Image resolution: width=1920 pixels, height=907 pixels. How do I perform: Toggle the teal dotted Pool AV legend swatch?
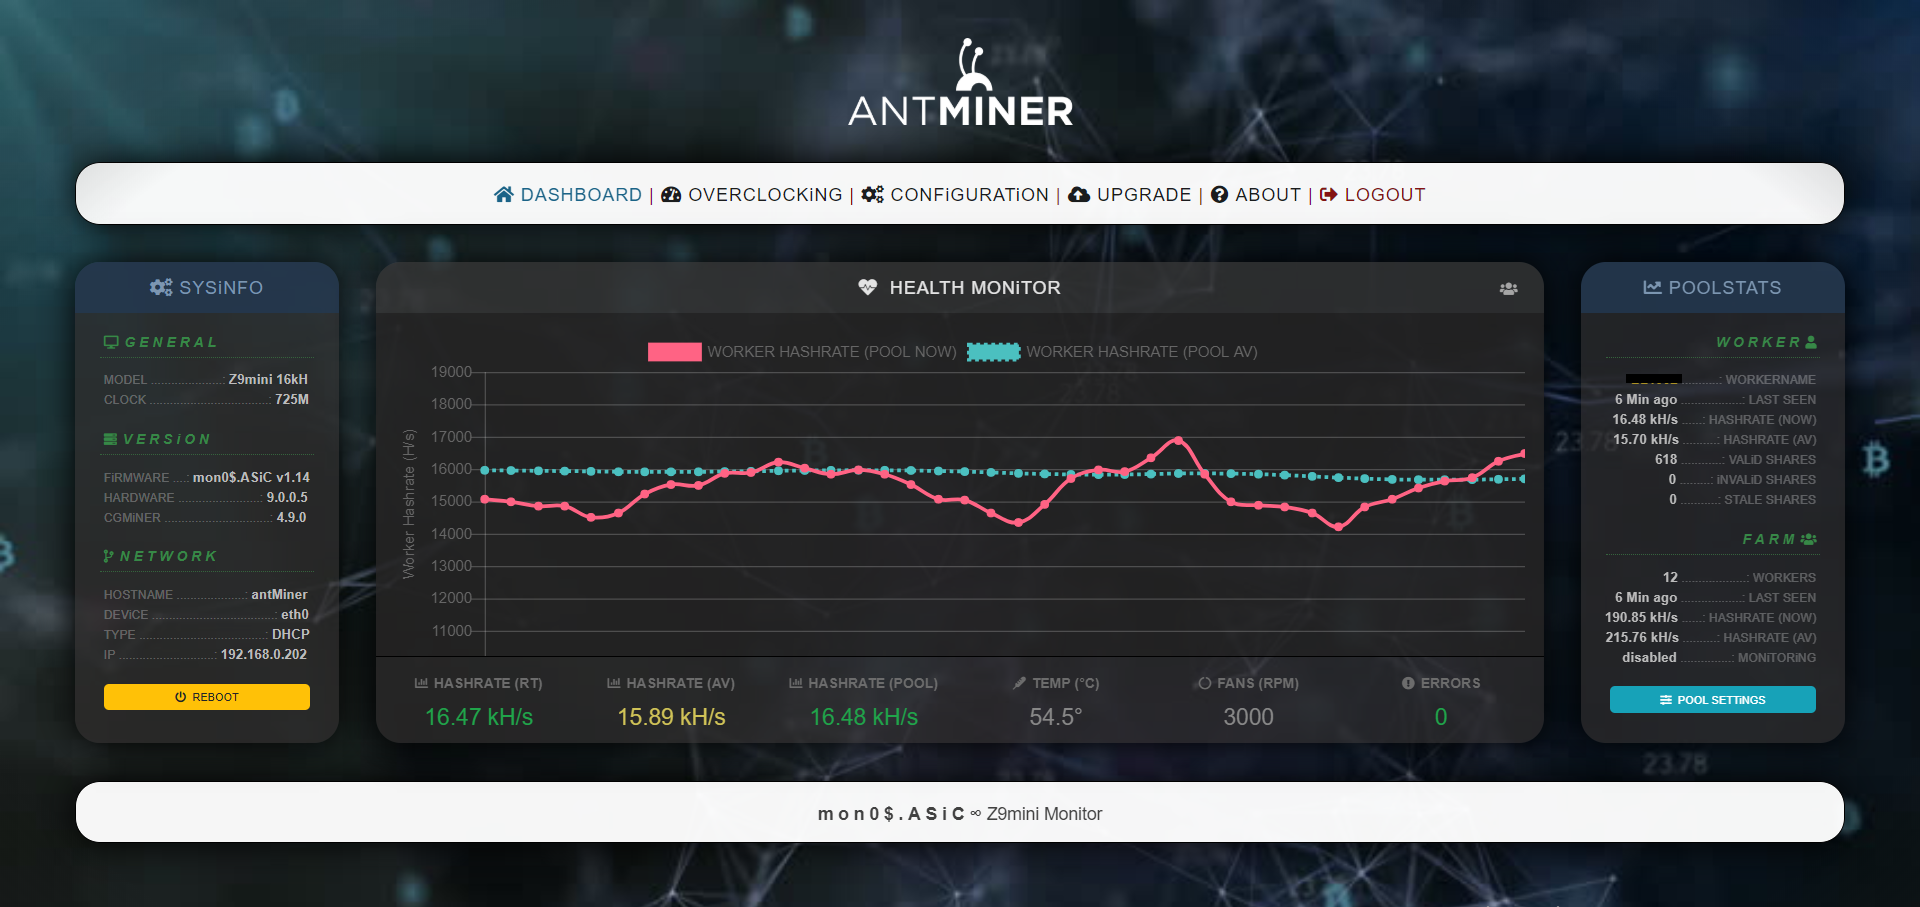[993, 352]
